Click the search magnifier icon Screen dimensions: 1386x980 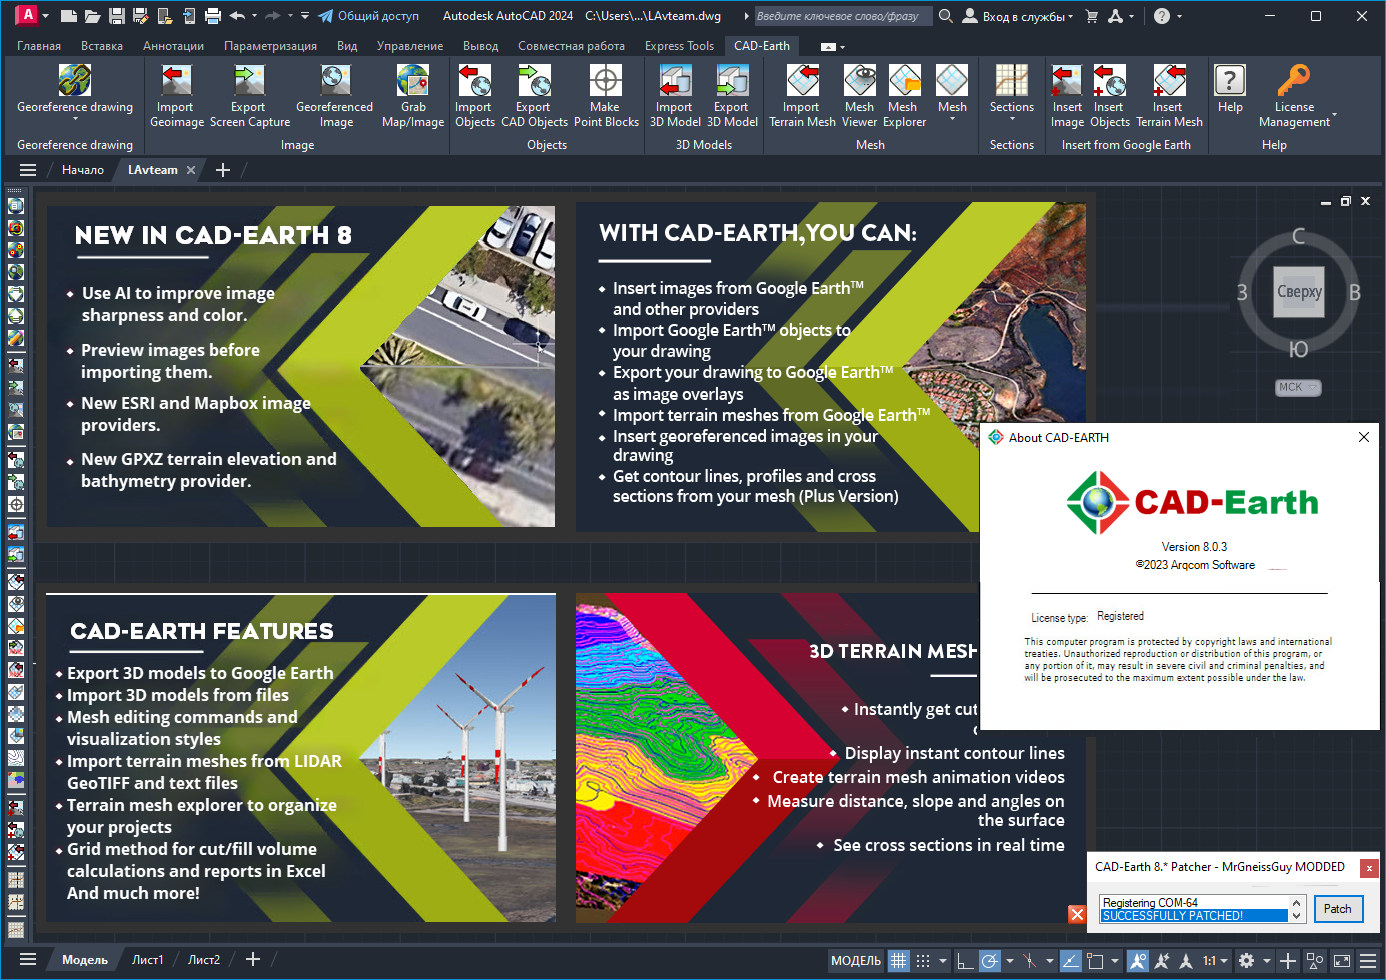tap(946, 16)
